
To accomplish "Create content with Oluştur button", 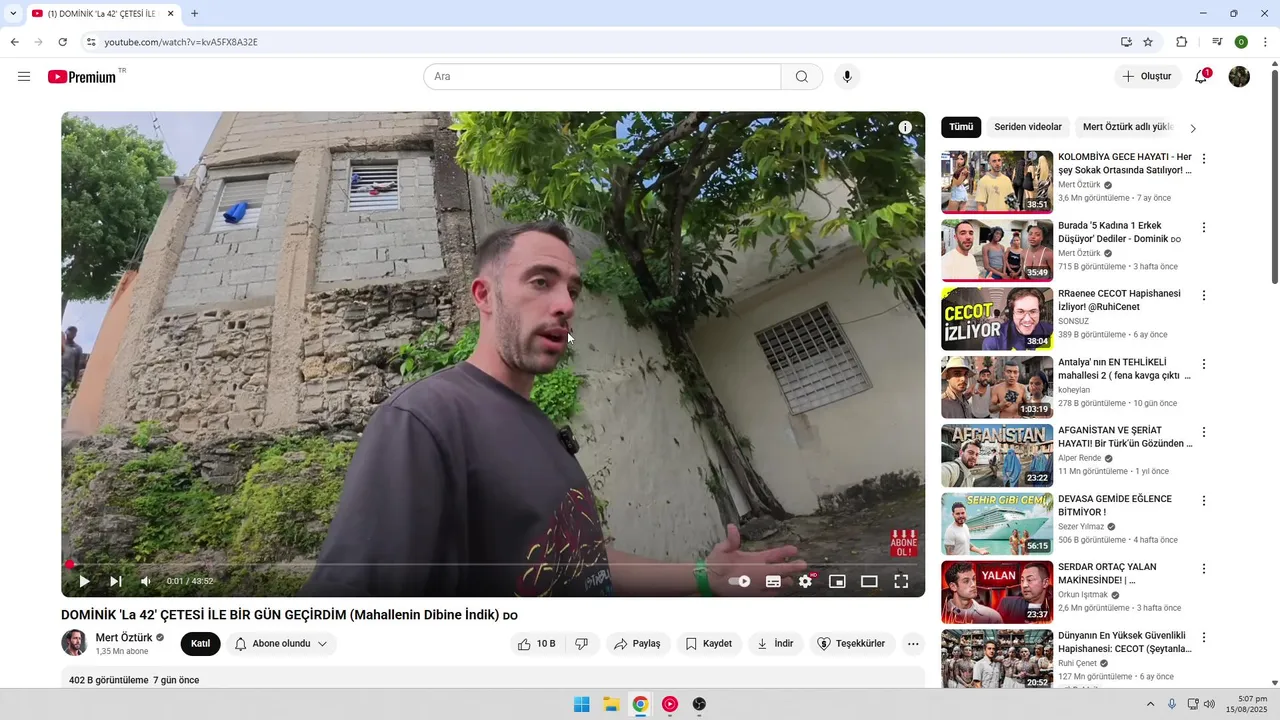I will [1147, 77].
